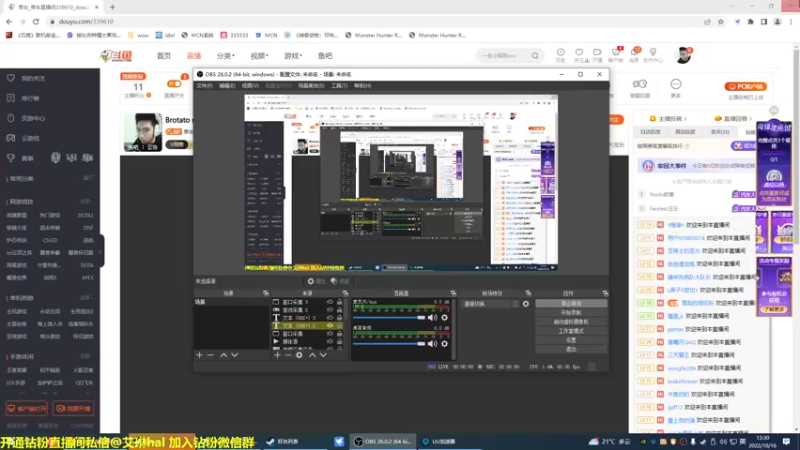Click the Douyu logo
This screenshot has width=800, height=450.
pos(116,56)
